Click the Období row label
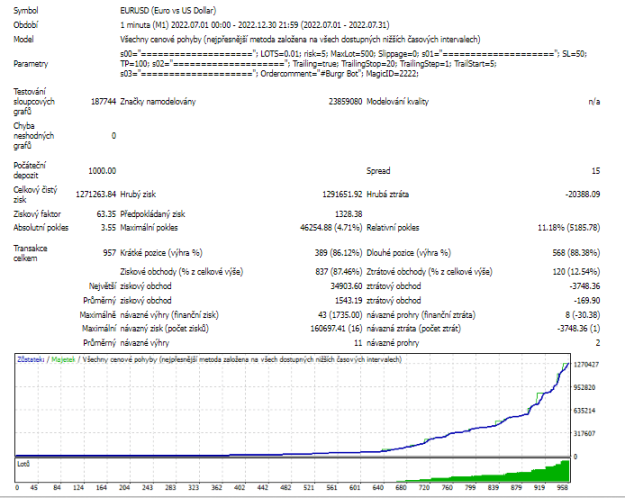 click(x=26, y=25)
